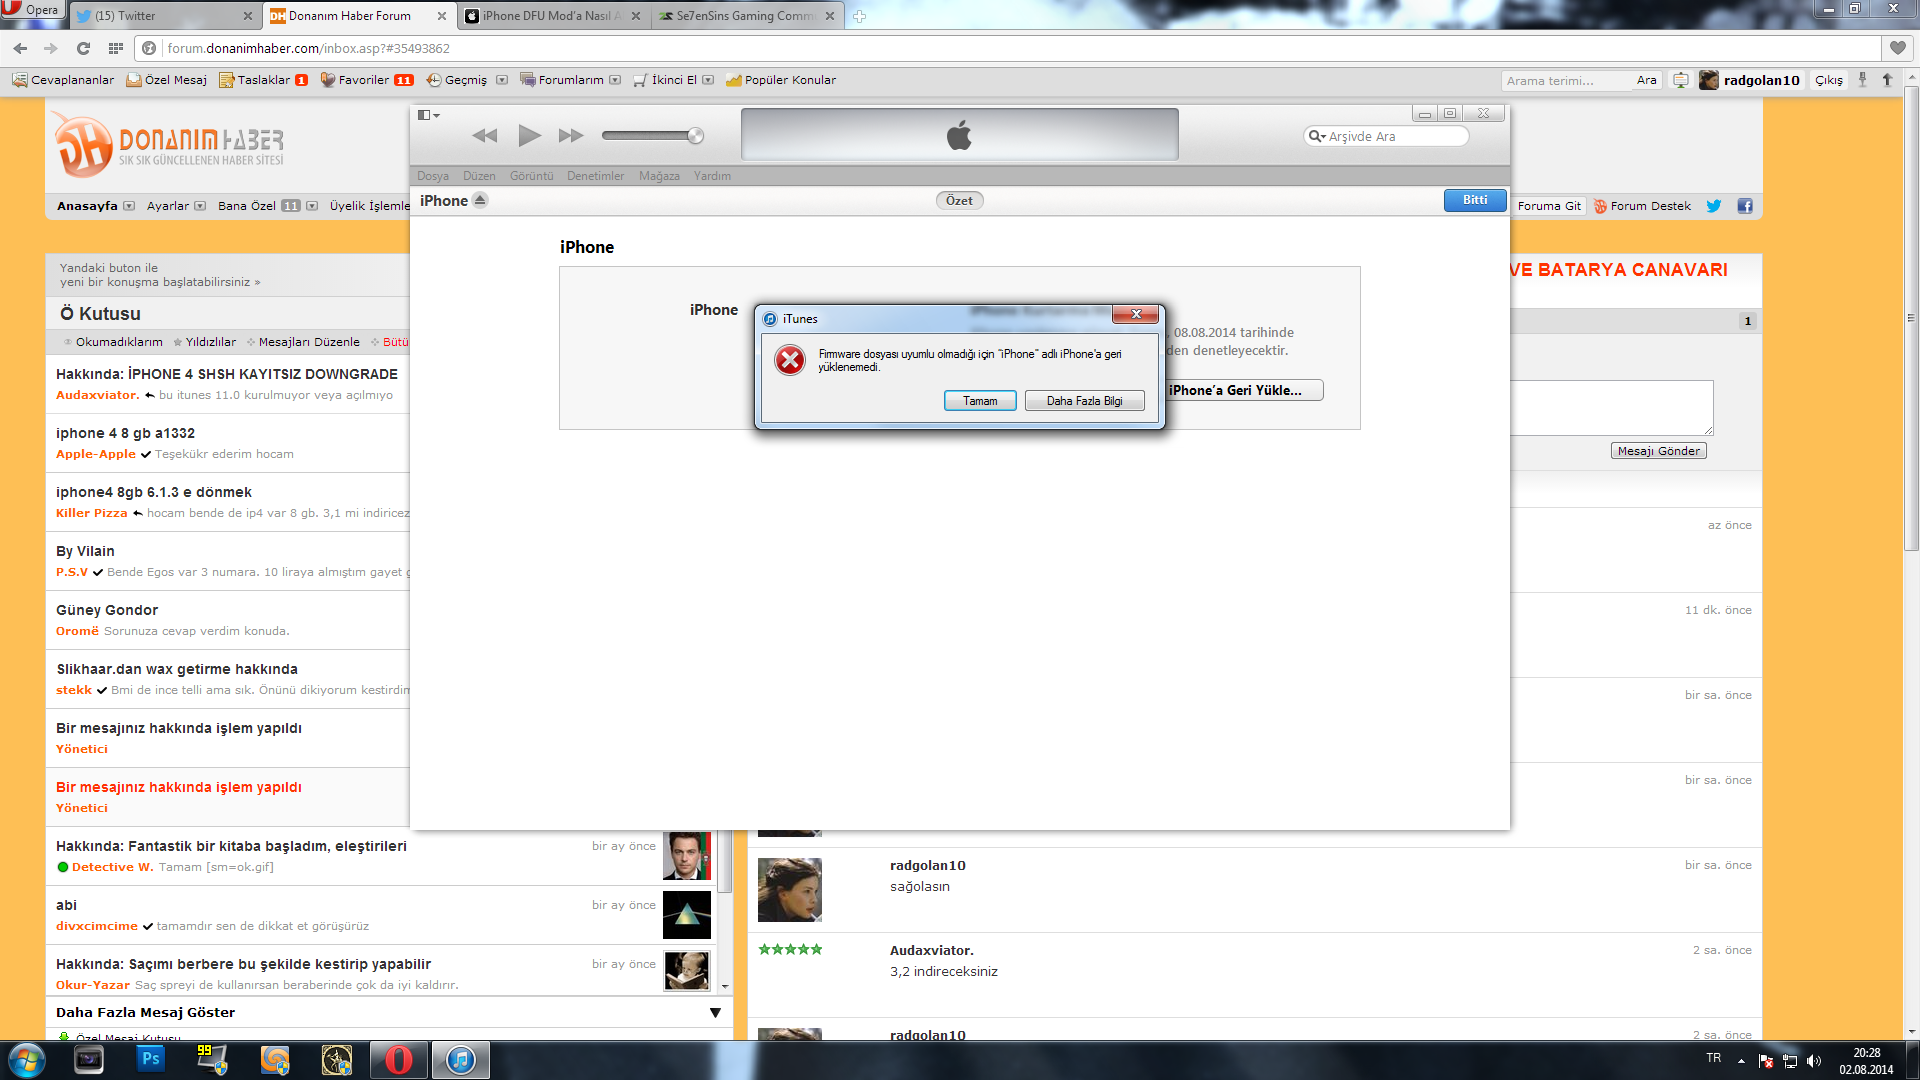Click the DonanımHaber logo
The image size is (1920, 1080).
point(168,146)
